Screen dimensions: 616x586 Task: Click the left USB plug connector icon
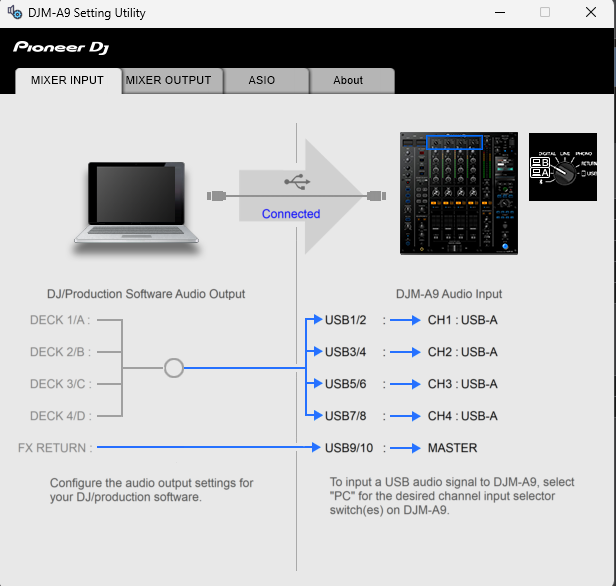(216, 196)
